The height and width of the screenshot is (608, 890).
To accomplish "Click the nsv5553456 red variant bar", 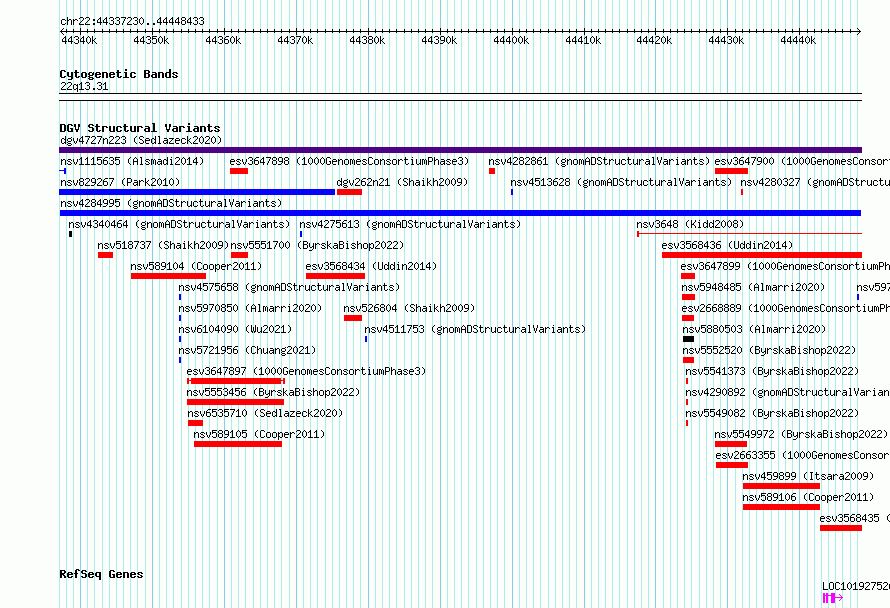I will 235,402.
